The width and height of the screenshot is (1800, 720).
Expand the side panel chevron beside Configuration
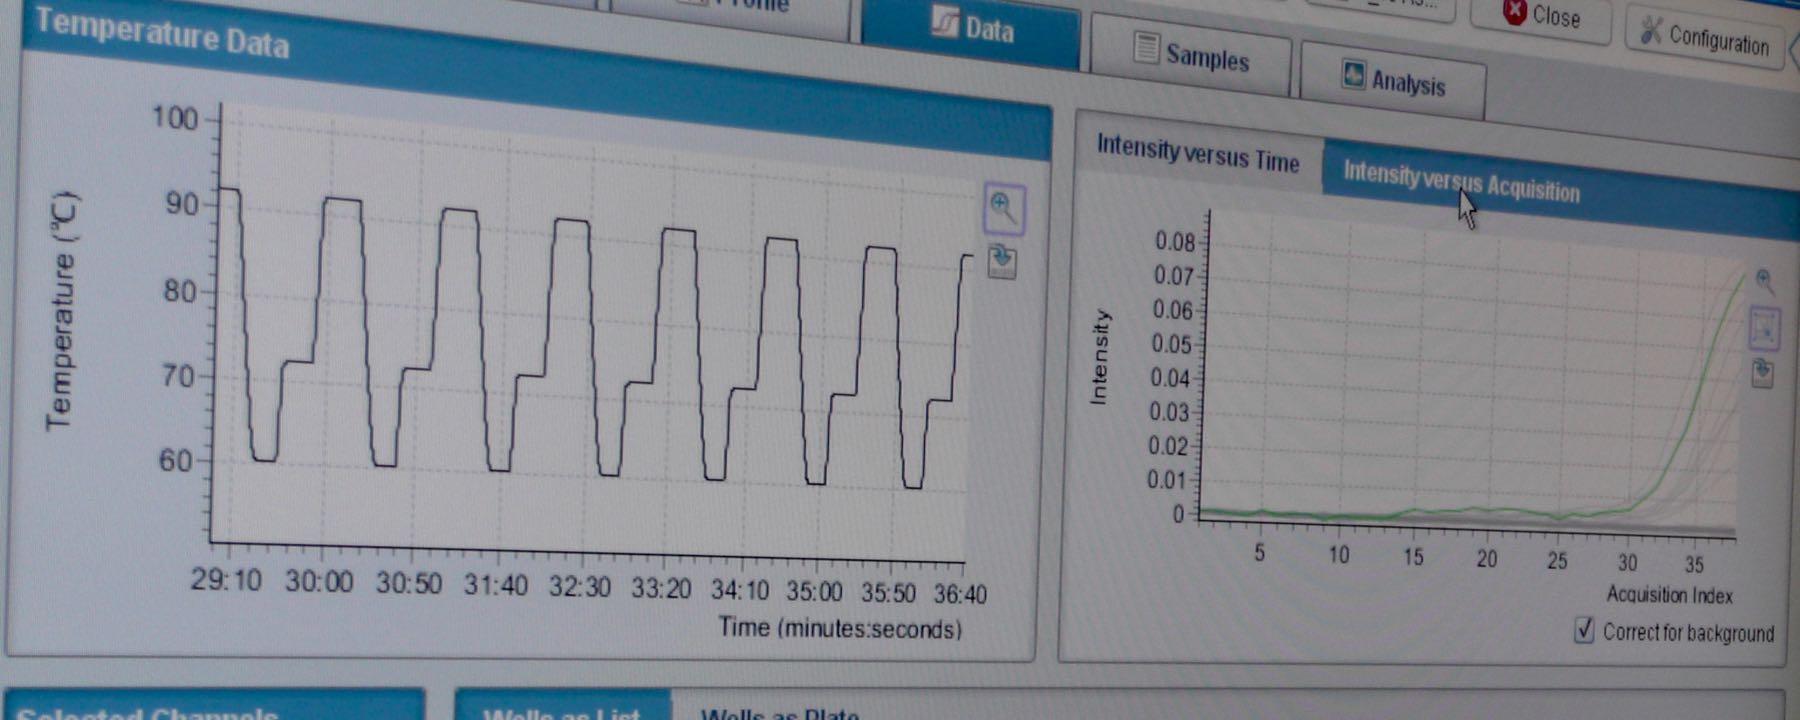1794,50
